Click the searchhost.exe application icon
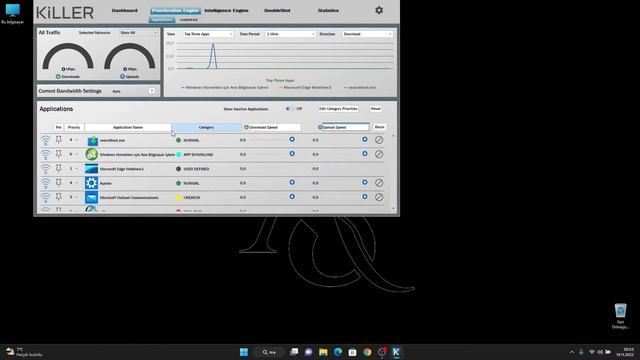Screen dimensions: 640x360 [x=92, y=140]
